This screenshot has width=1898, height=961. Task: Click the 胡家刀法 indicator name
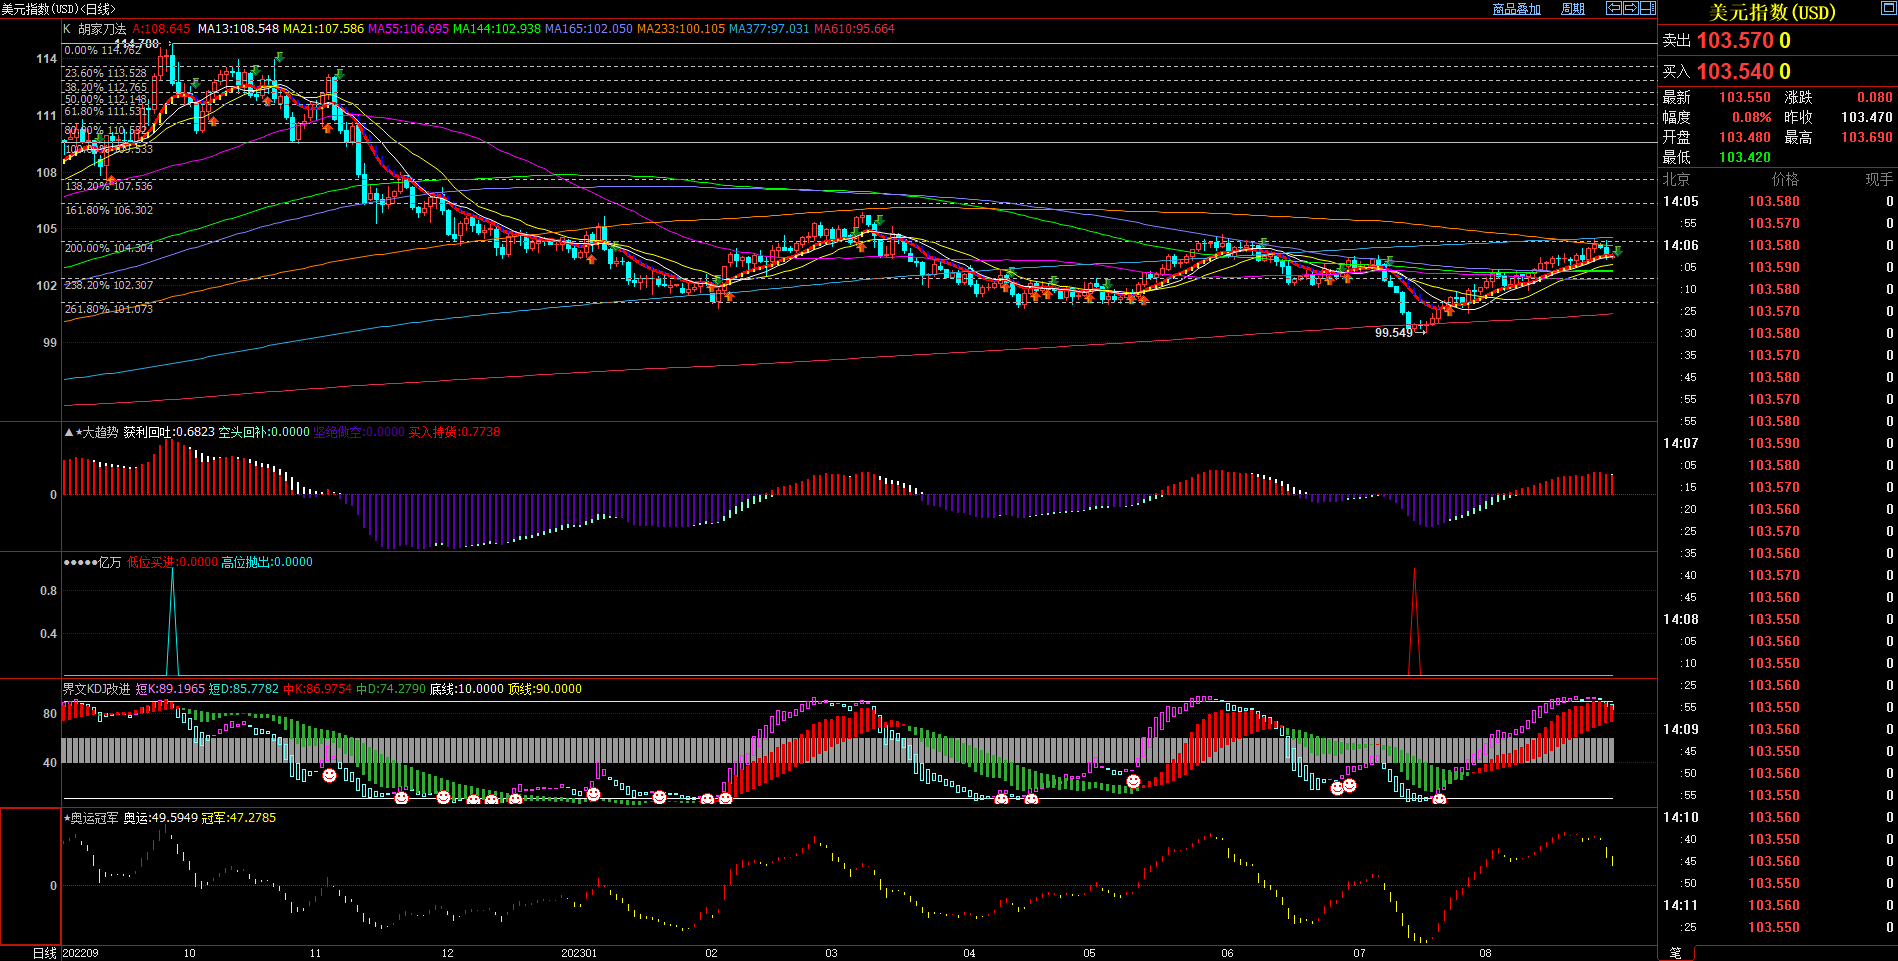coord(102,29)
